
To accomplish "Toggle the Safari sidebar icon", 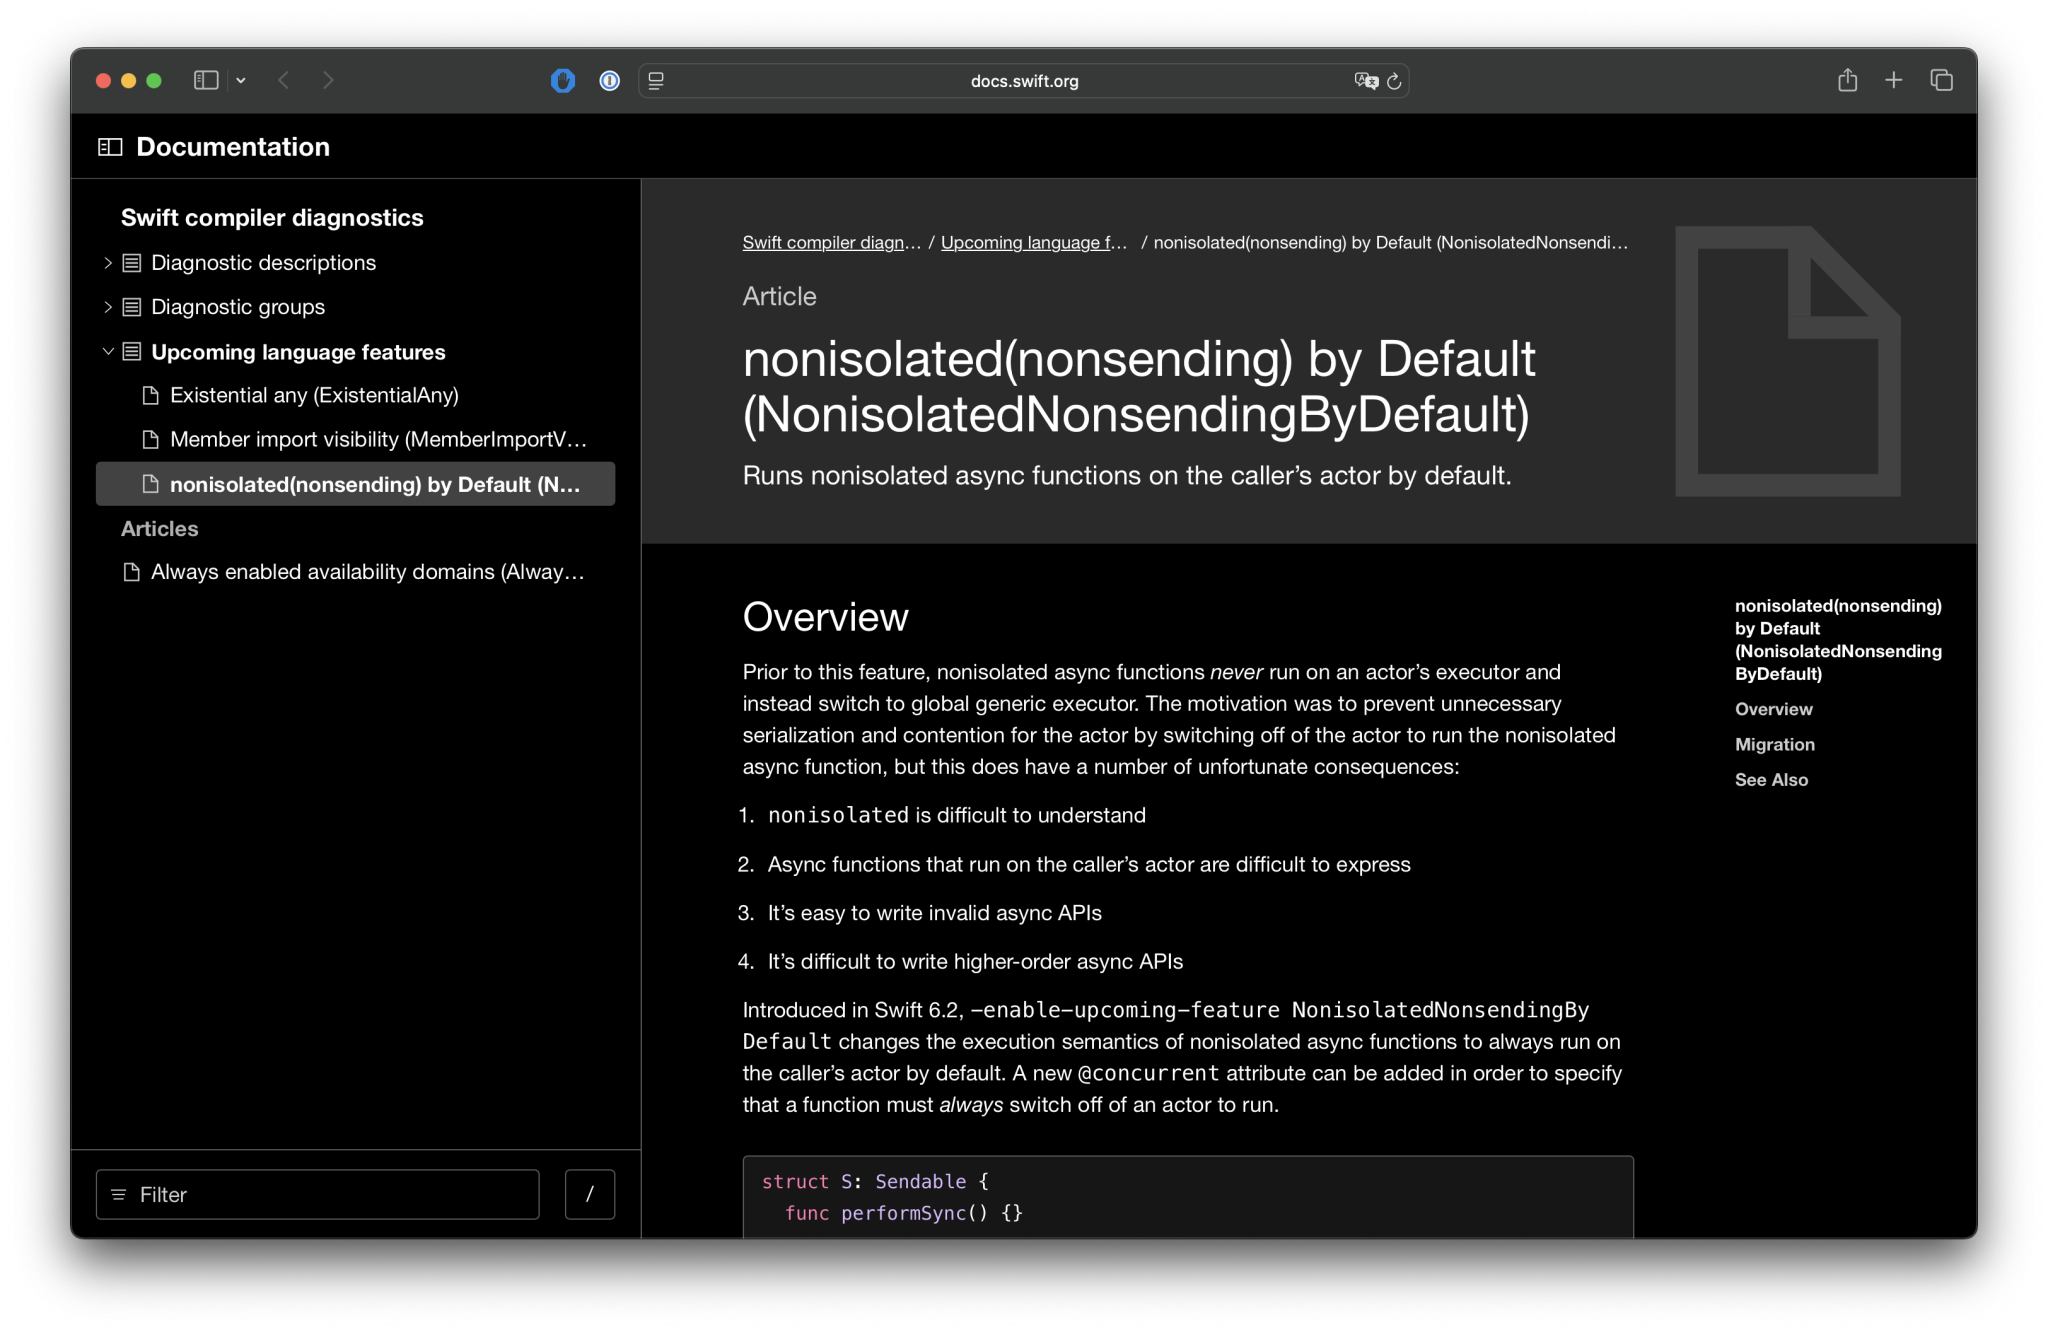I will 206,80.
